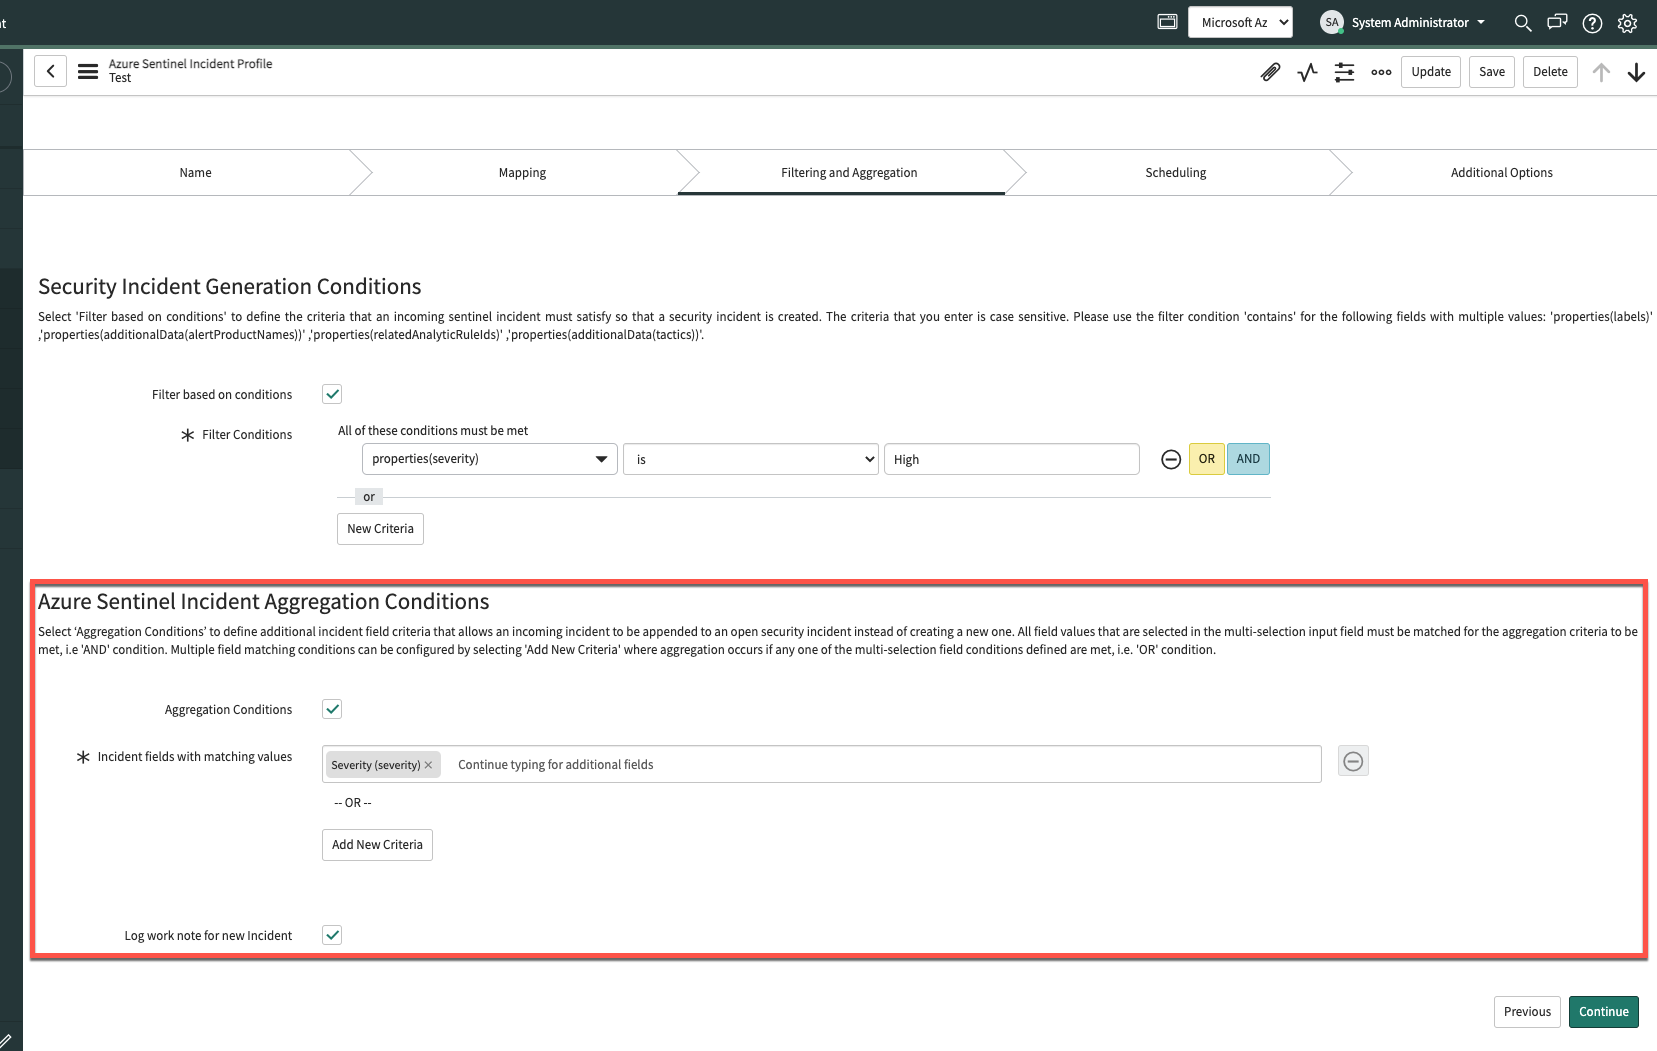Select the Filtering and Aggregation tab
Viewport: 1657px width, 1051px height.
(x=849, y=173)
